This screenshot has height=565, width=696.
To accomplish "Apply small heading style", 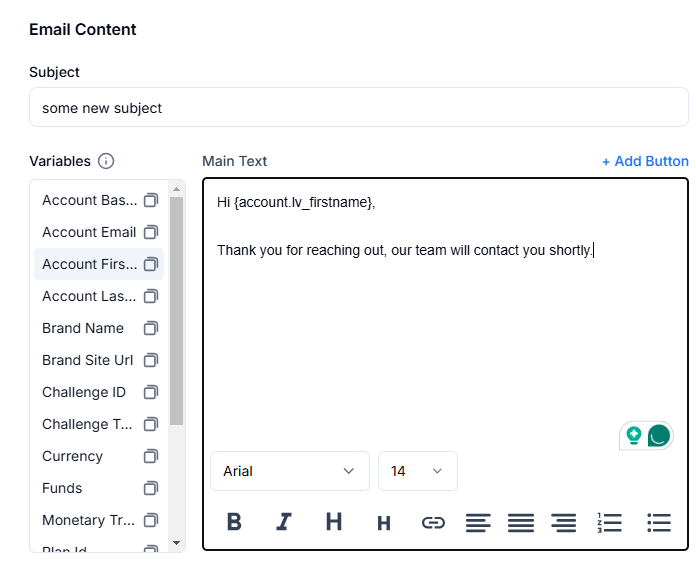I will [384, 523].
